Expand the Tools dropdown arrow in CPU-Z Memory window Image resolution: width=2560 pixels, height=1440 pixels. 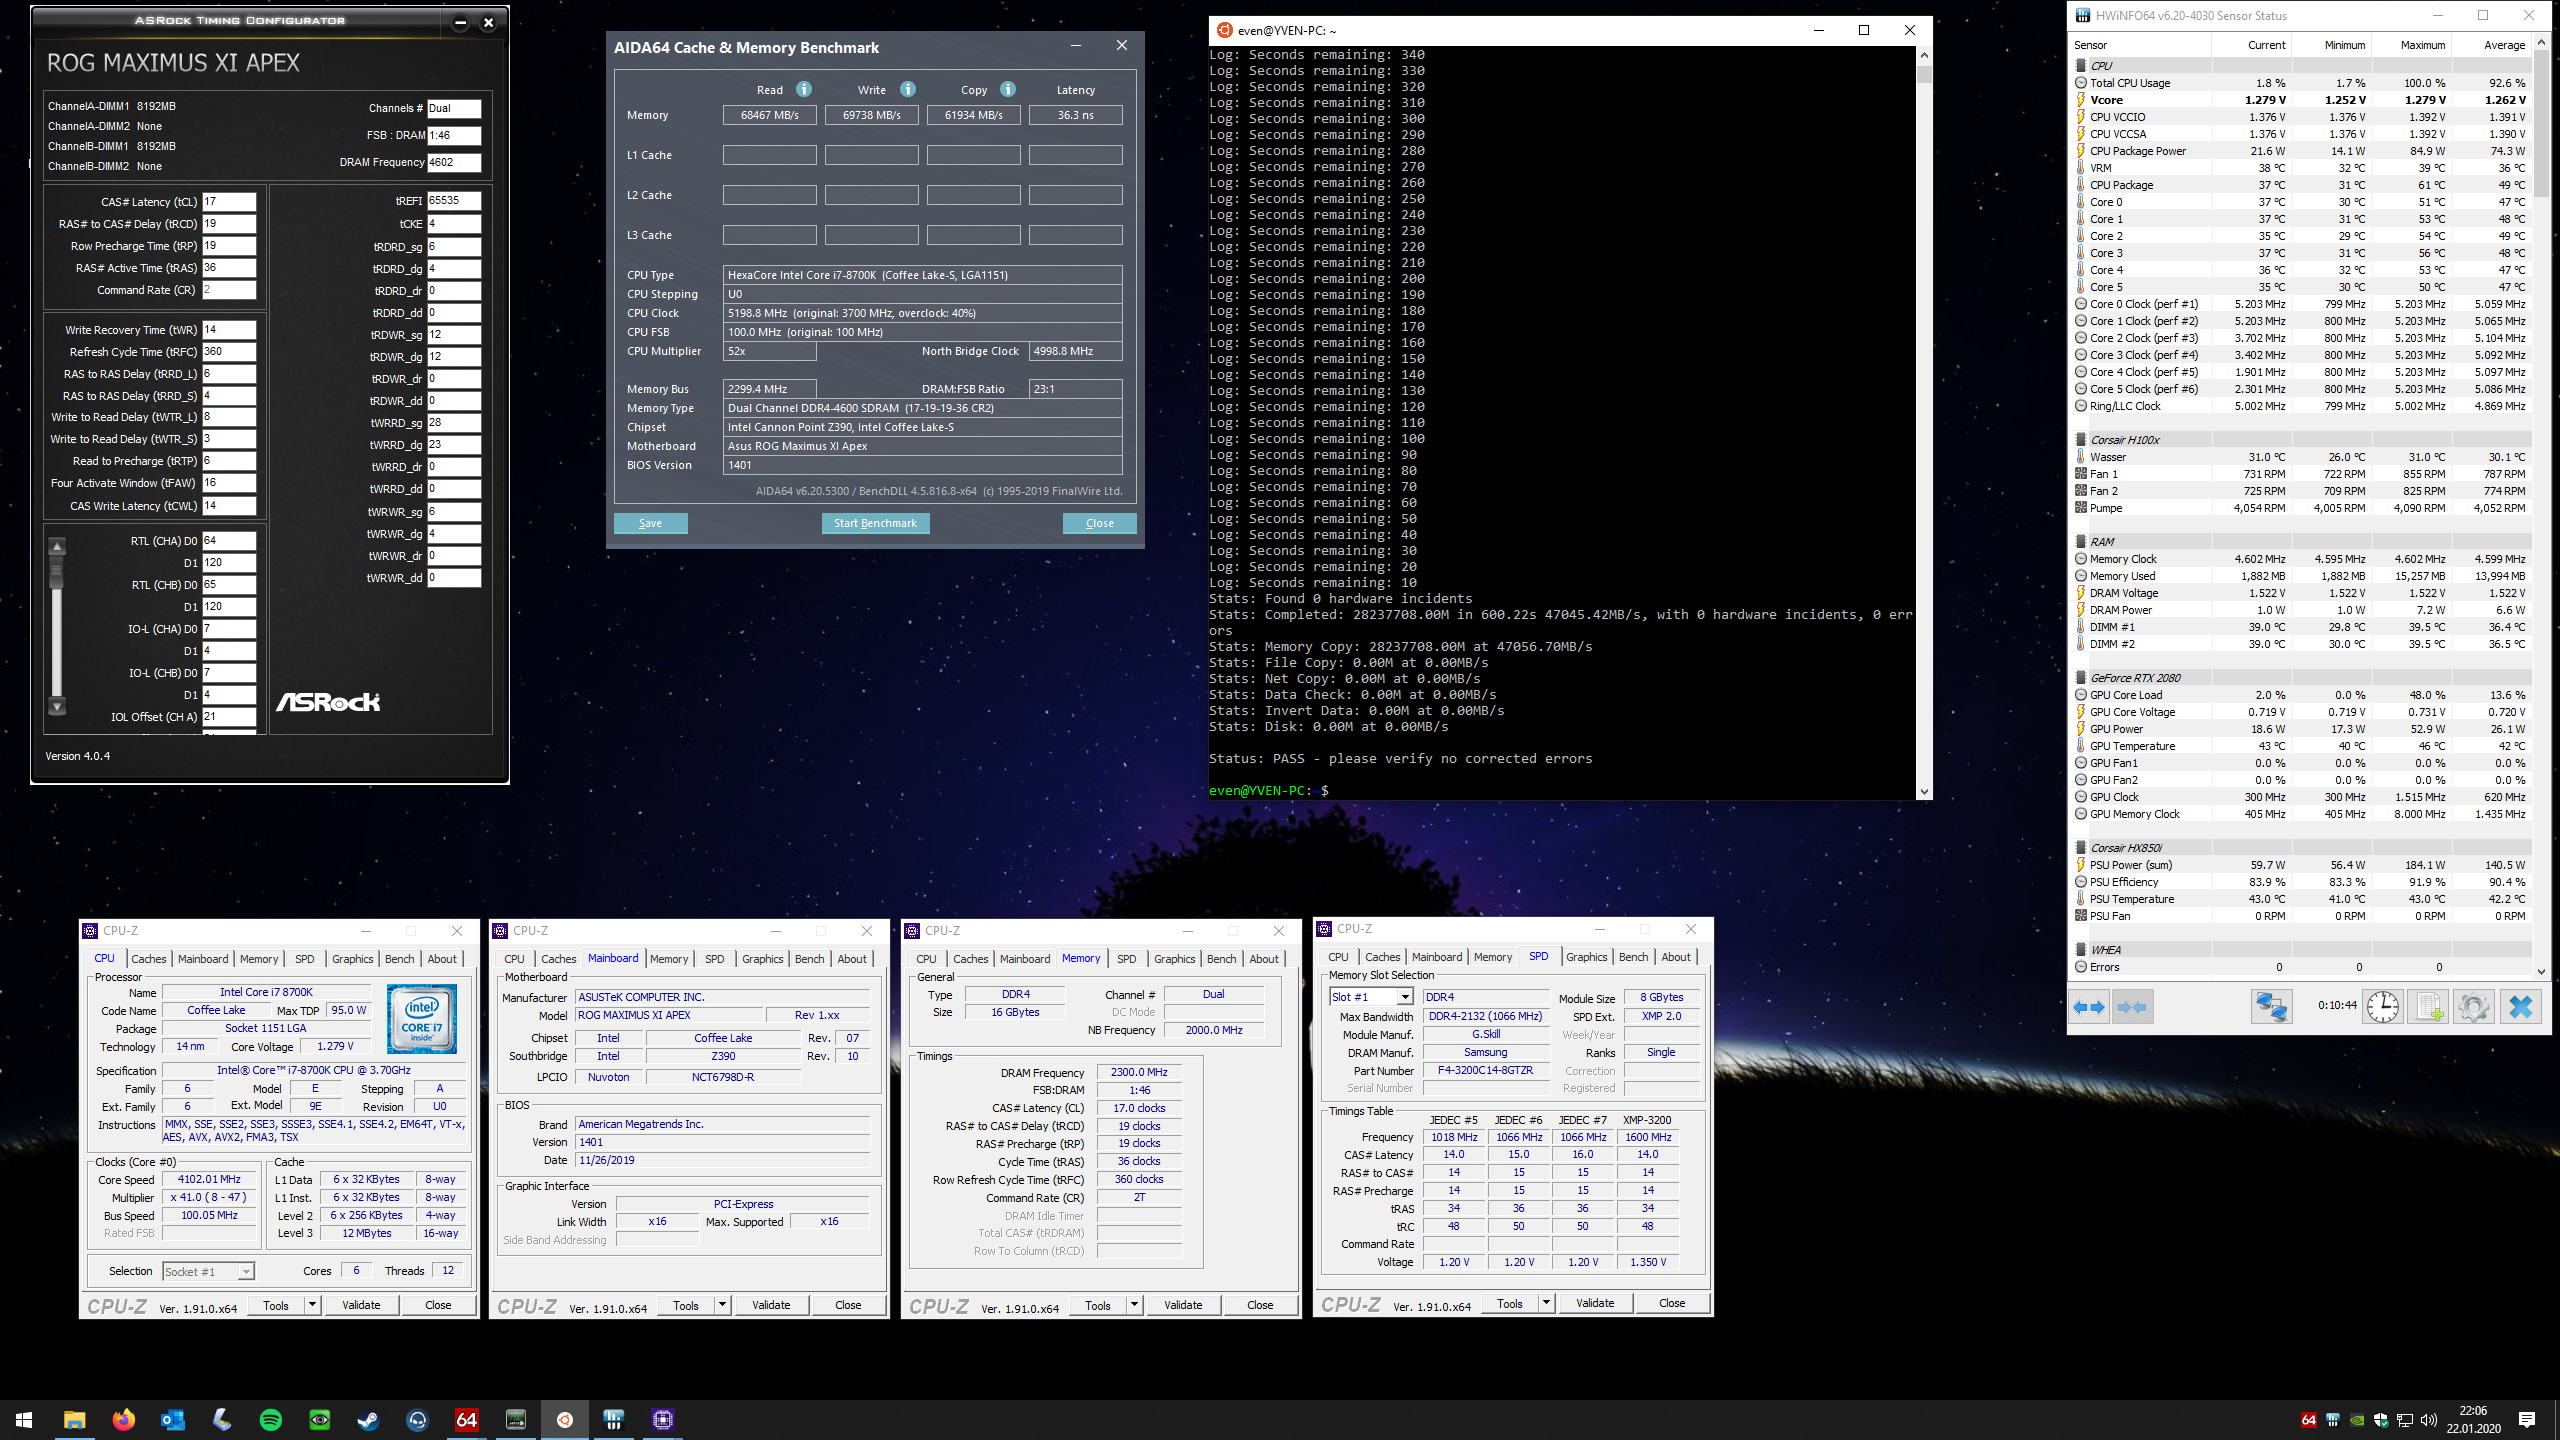point(1134,1305)
